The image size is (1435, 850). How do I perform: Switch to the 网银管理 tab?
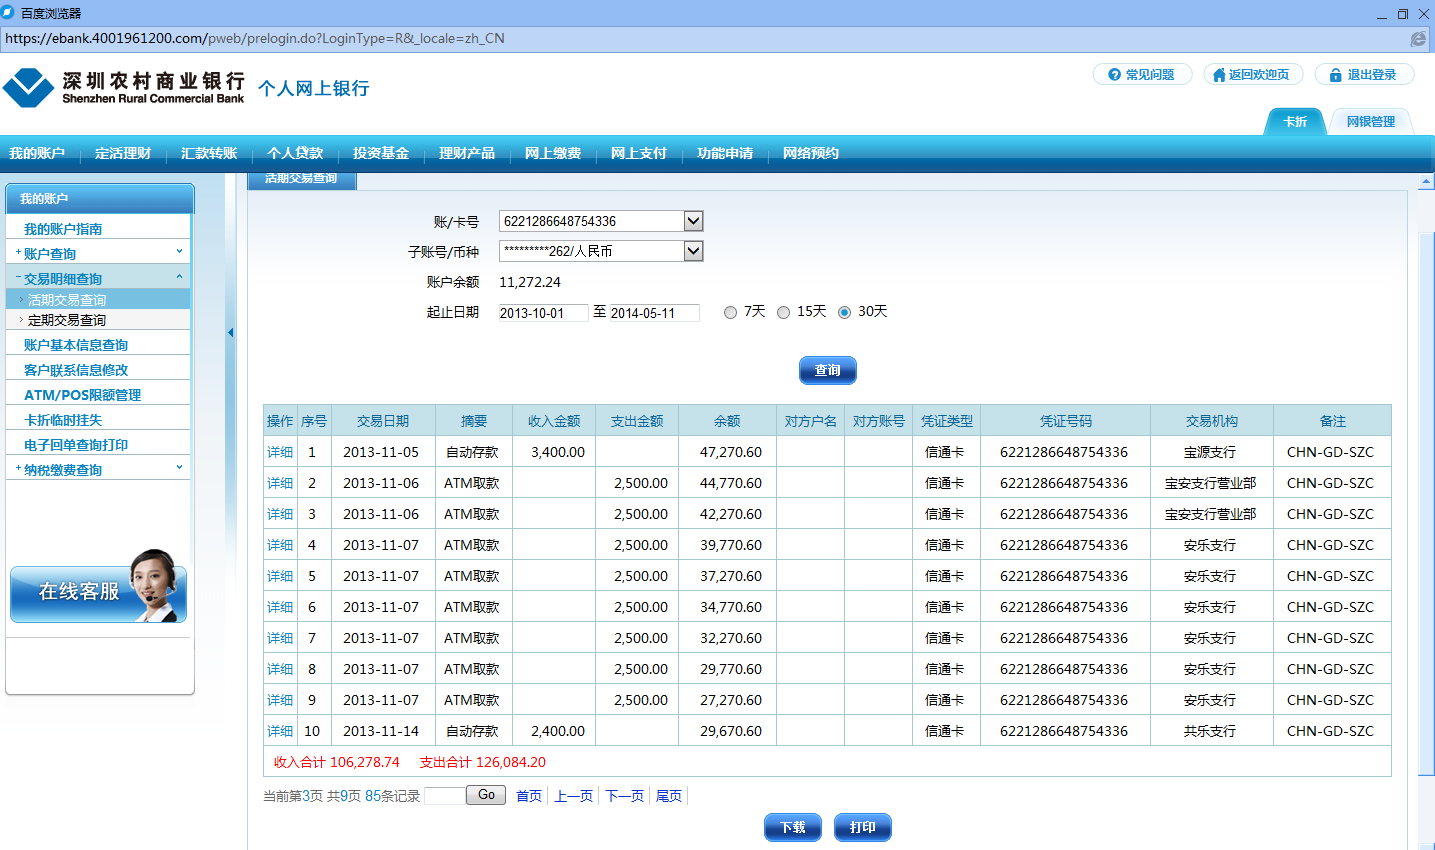pyautogui.click(x=1370, y=122)
